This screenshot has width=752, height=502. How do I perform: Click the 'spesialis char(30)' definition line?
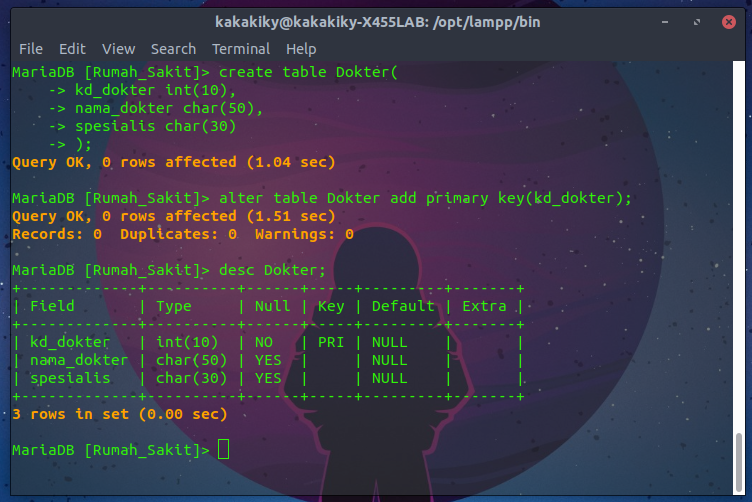(155, 126)
